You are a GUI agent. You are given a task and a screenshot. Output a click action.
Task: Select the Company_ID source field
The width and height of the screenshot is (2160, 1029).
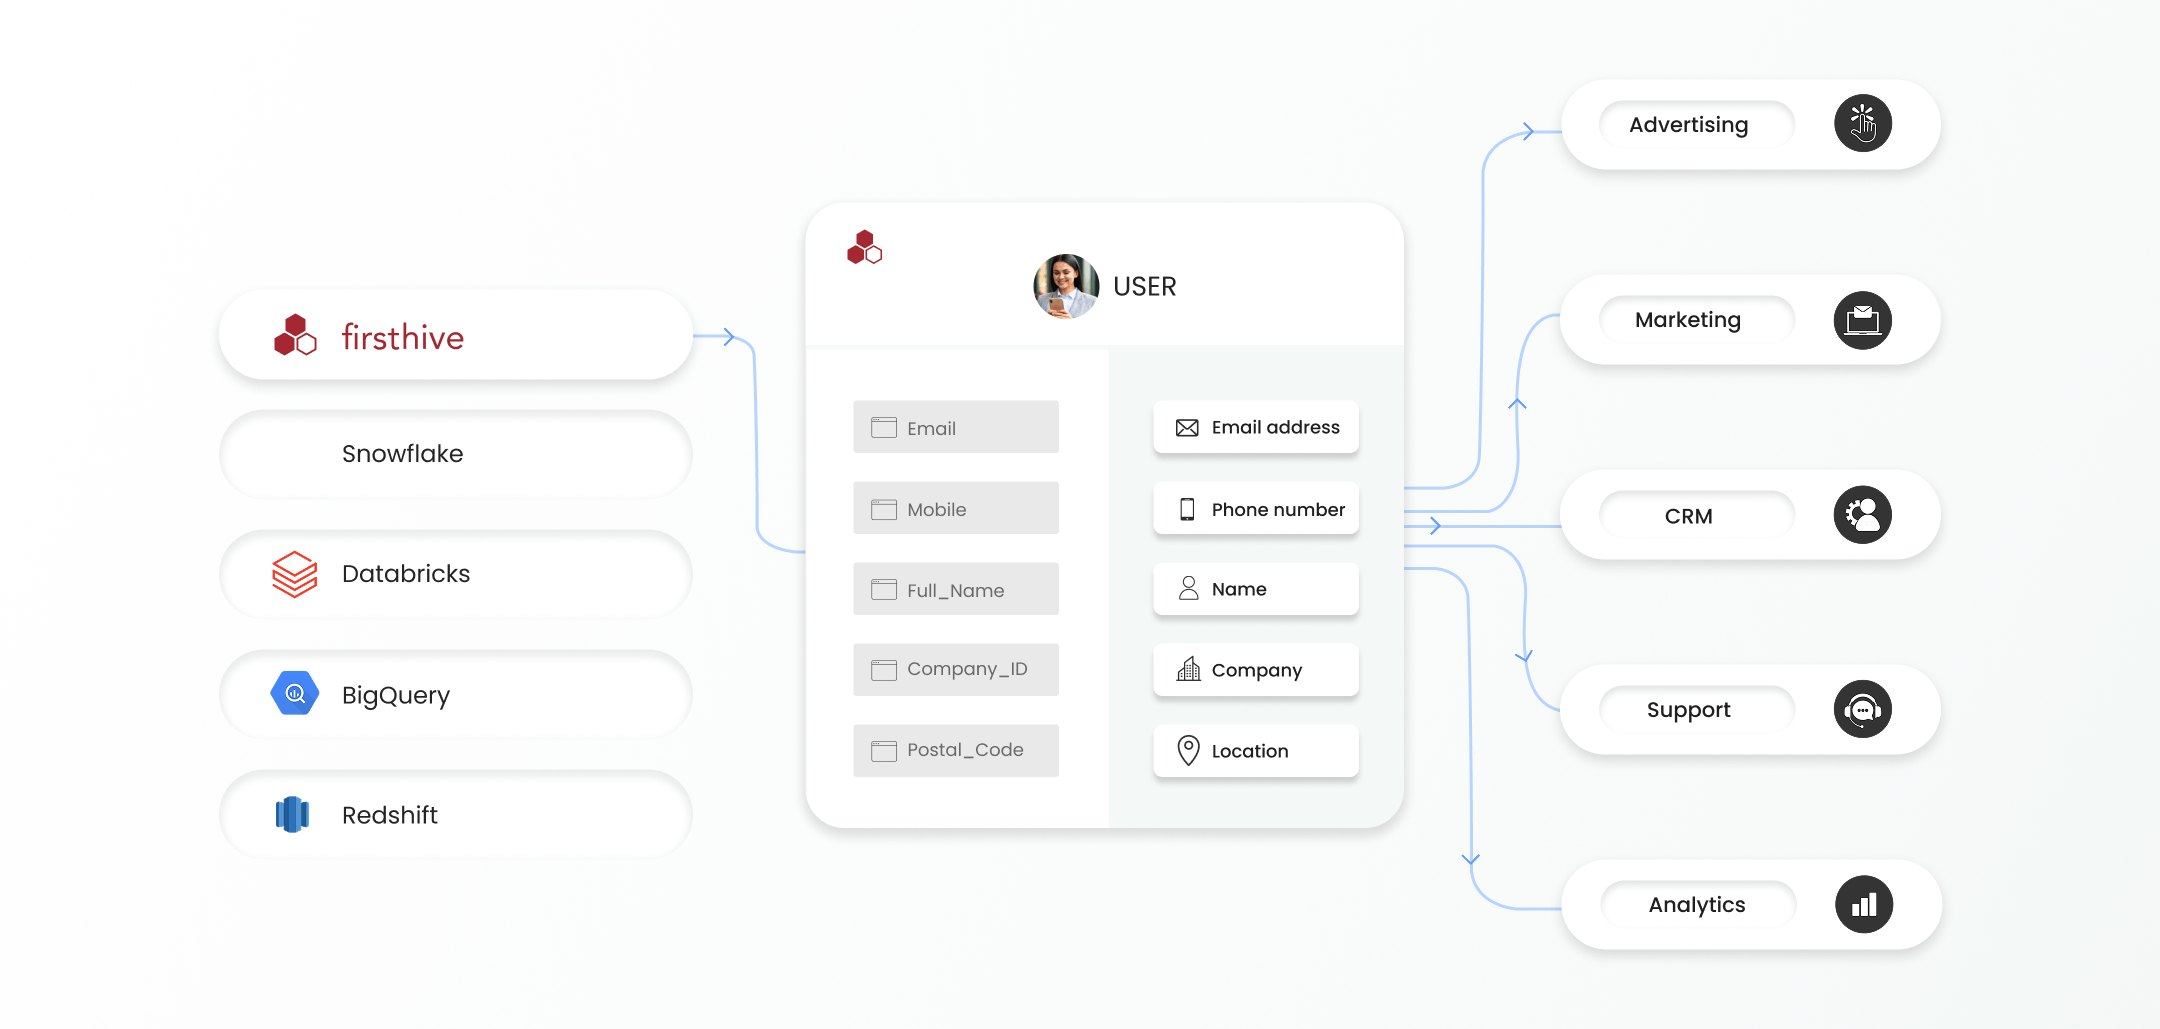point(955,669)
